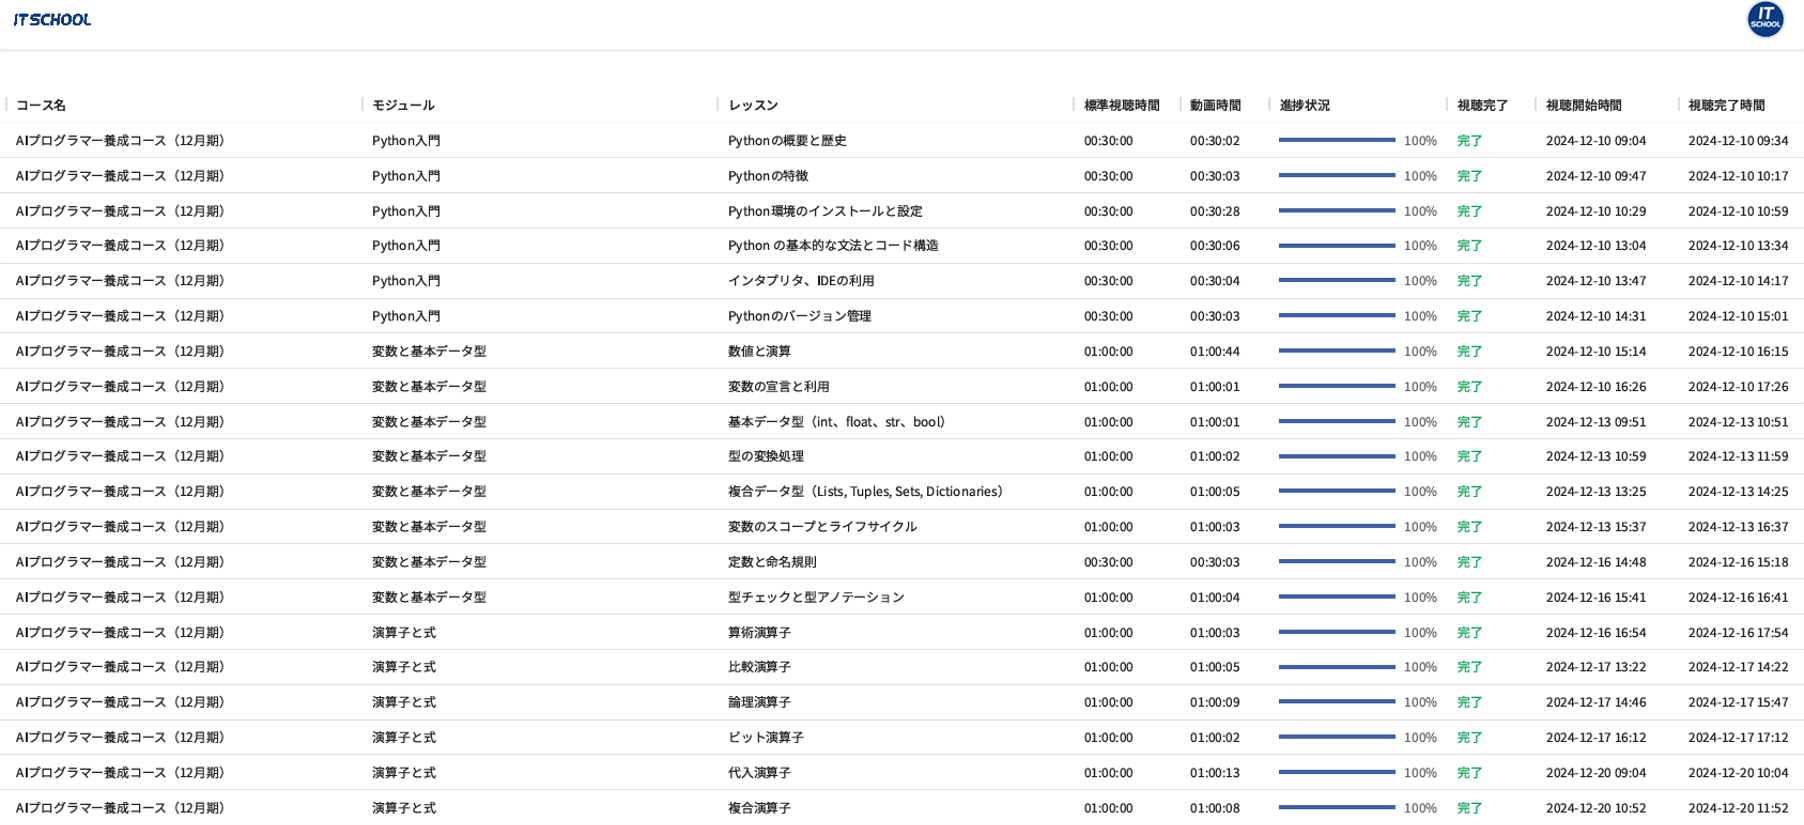
Task: Sort by the モジュール column header
Action: coord(403,105)
